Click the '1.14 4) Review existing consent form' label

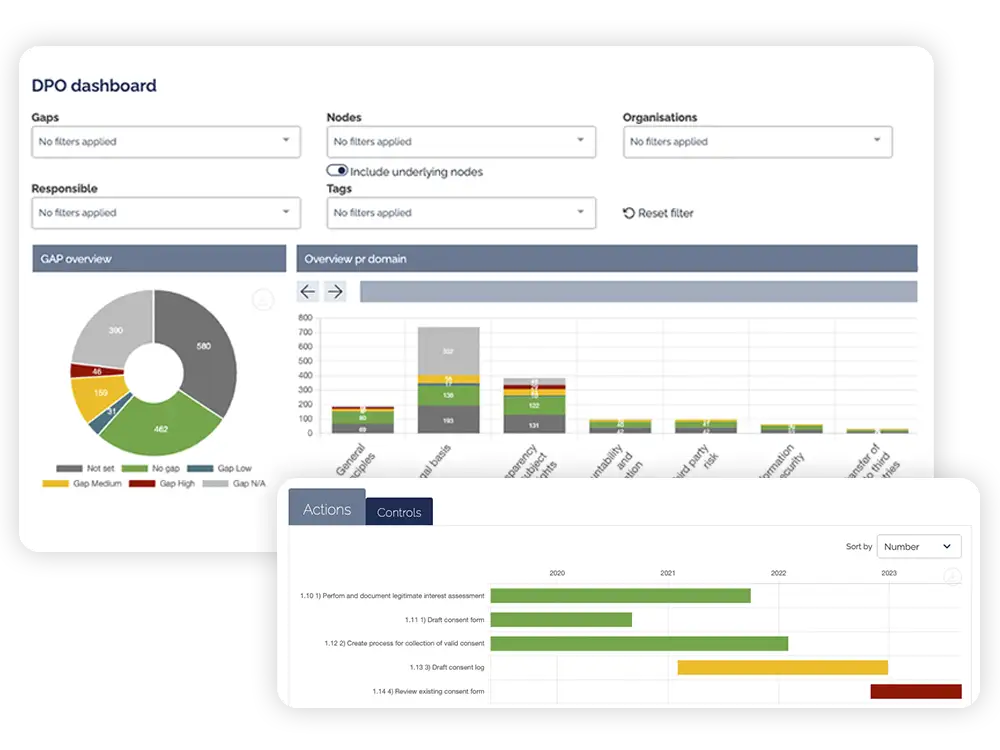[x=428, y=691]
